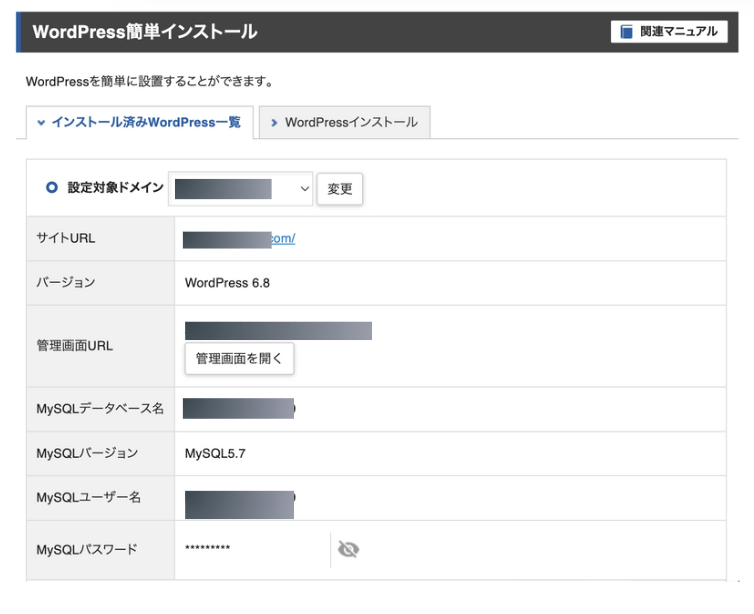Click the MySQLデータベース名 value

[x=239, y=408]
